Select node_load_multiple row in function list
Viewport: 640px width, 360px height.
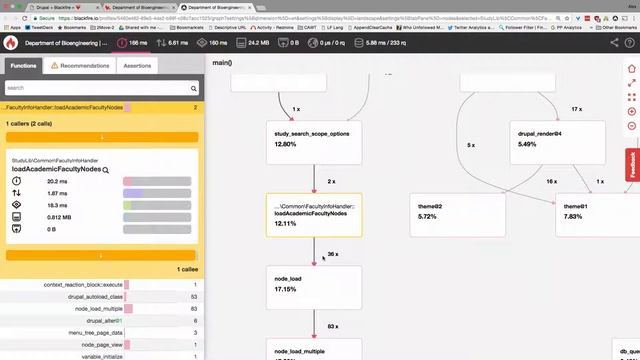[x=102, y=309]
